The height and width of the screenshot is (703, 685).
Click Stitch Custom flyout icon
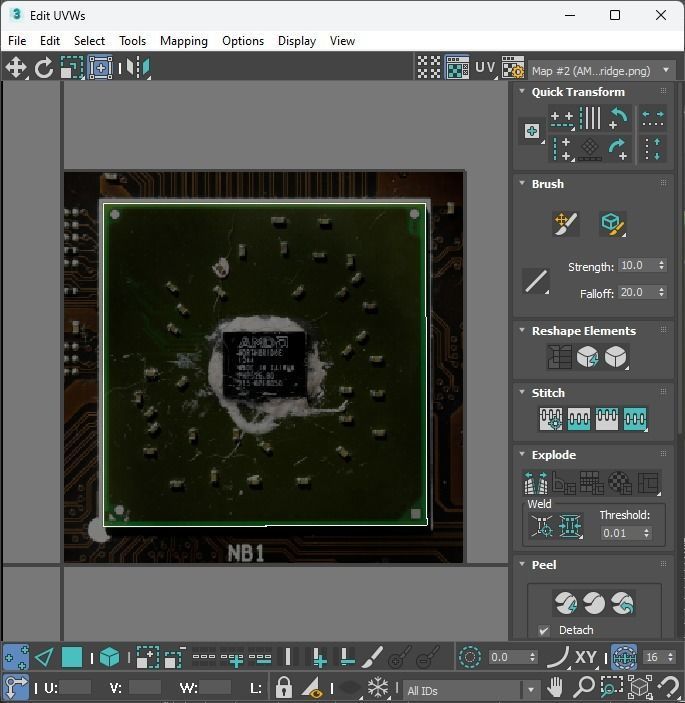[x=635, y=419]
